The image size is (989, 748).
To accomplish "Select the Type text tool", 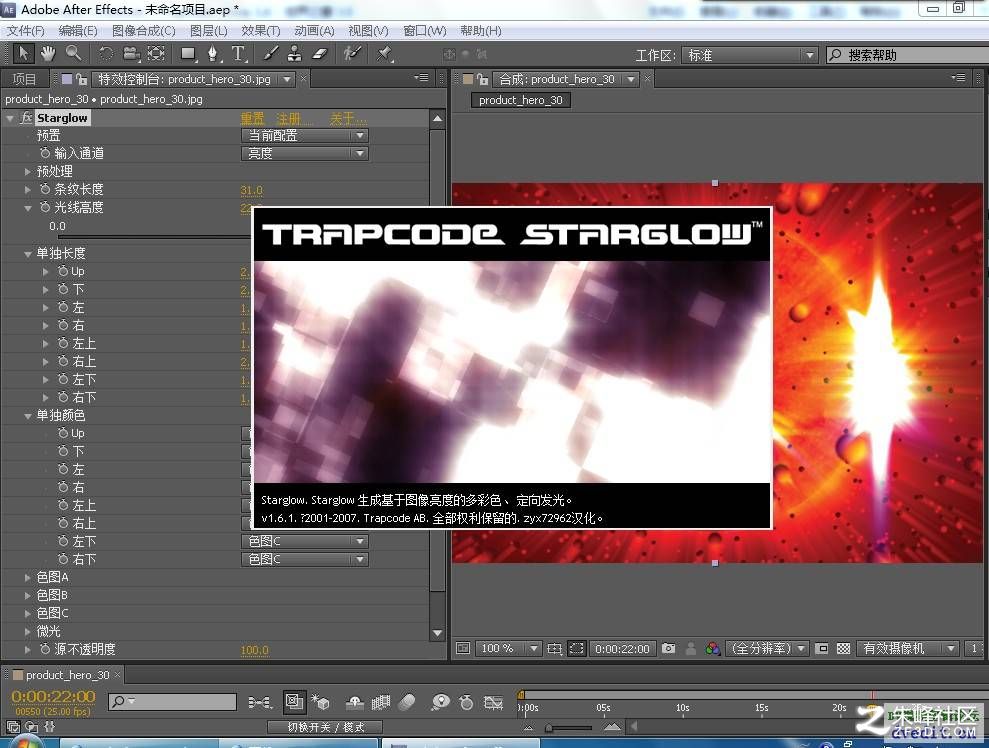I will click(x=238, y=54).
